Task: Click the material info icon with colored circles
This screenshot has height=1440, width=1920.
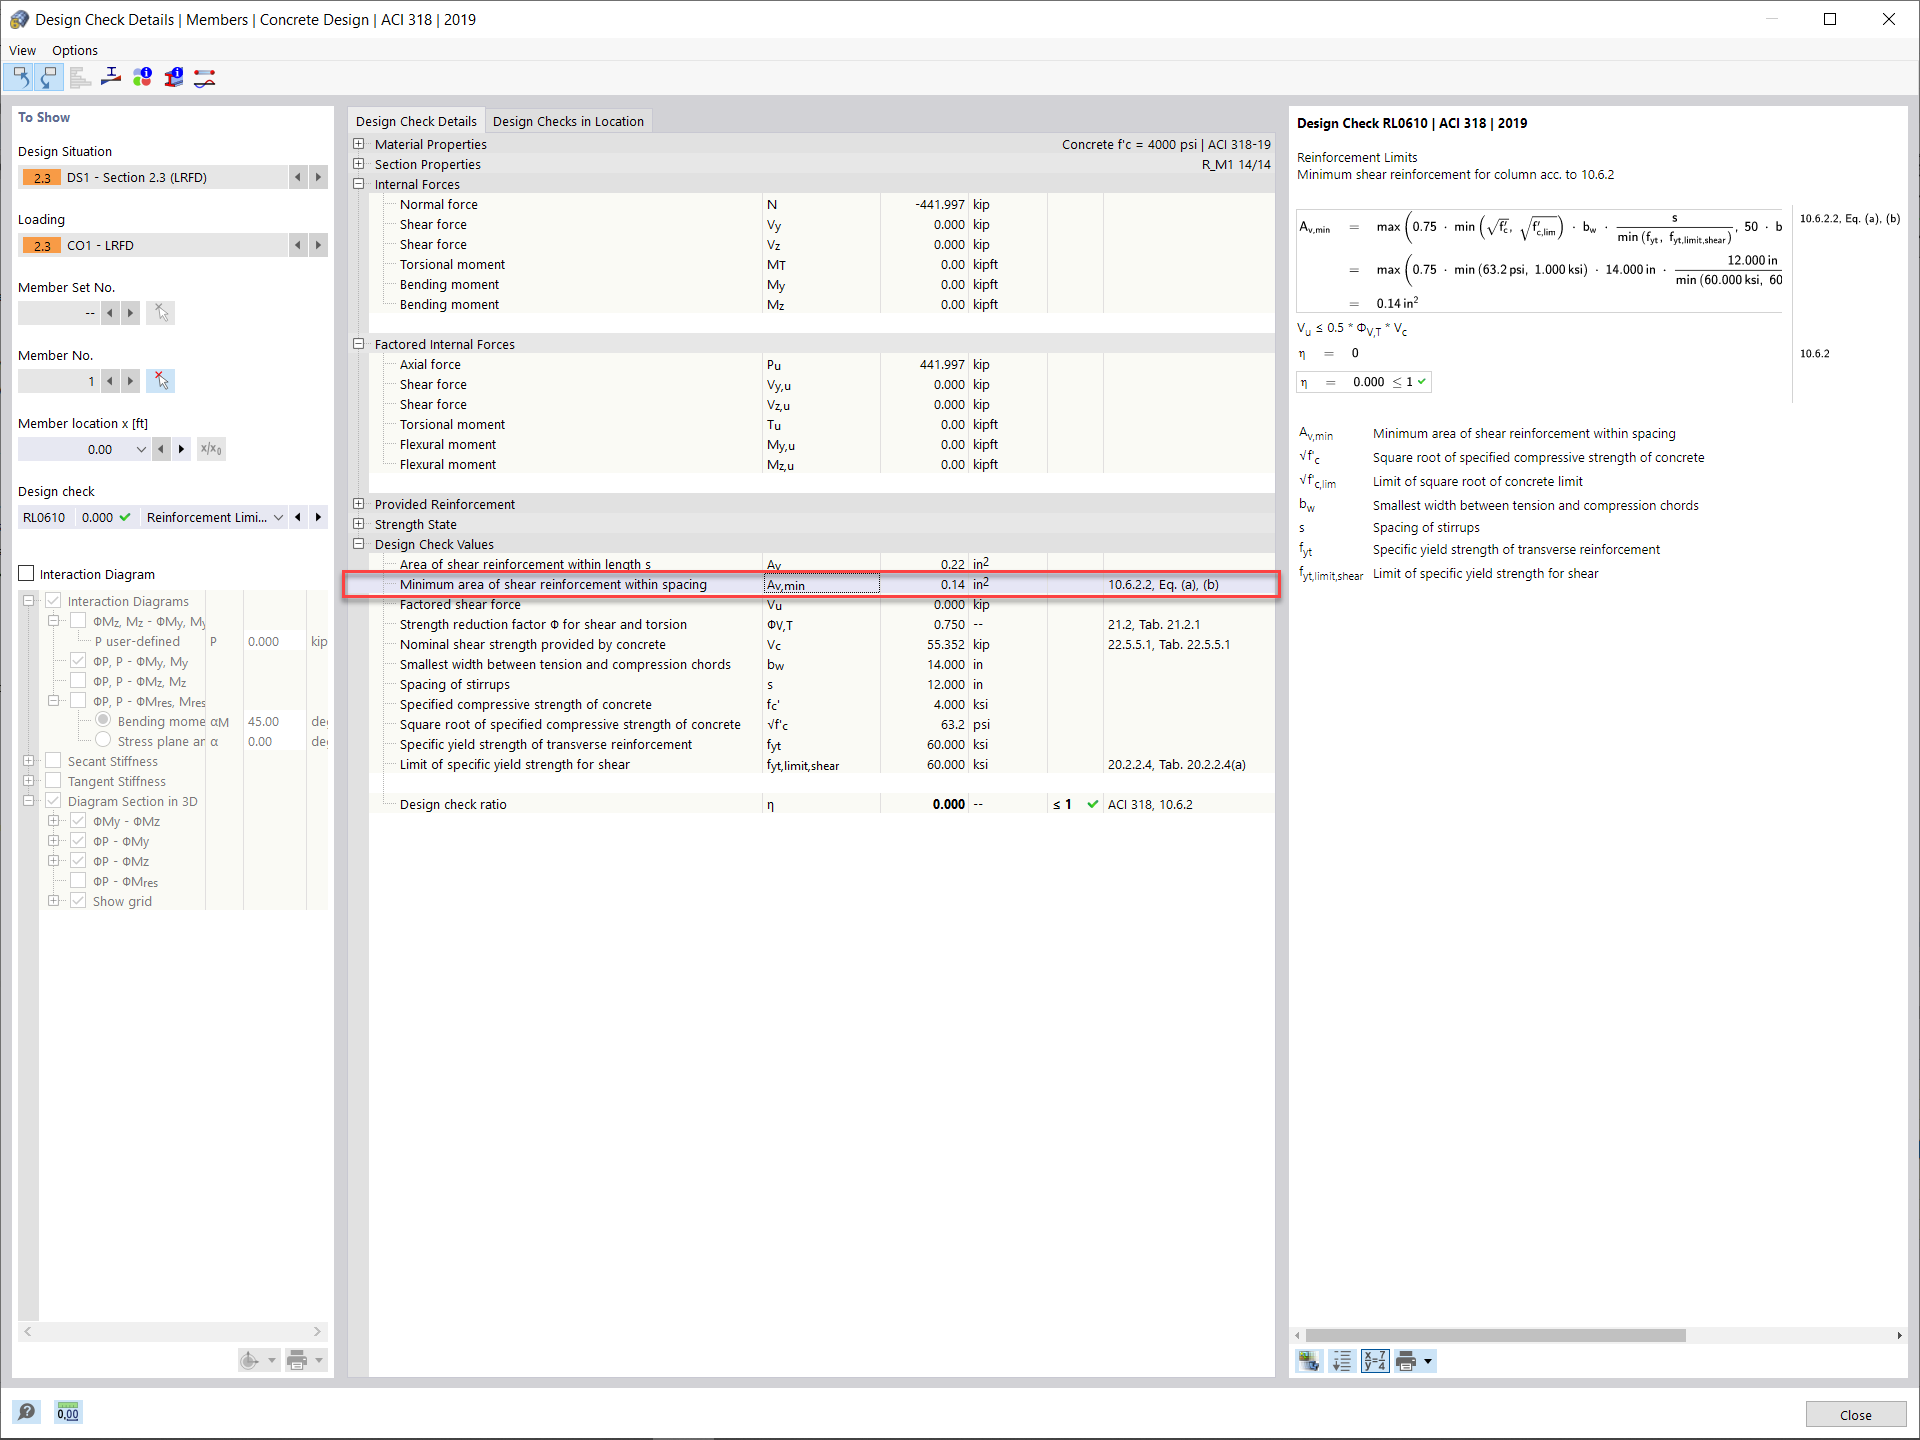Action: 142,77
